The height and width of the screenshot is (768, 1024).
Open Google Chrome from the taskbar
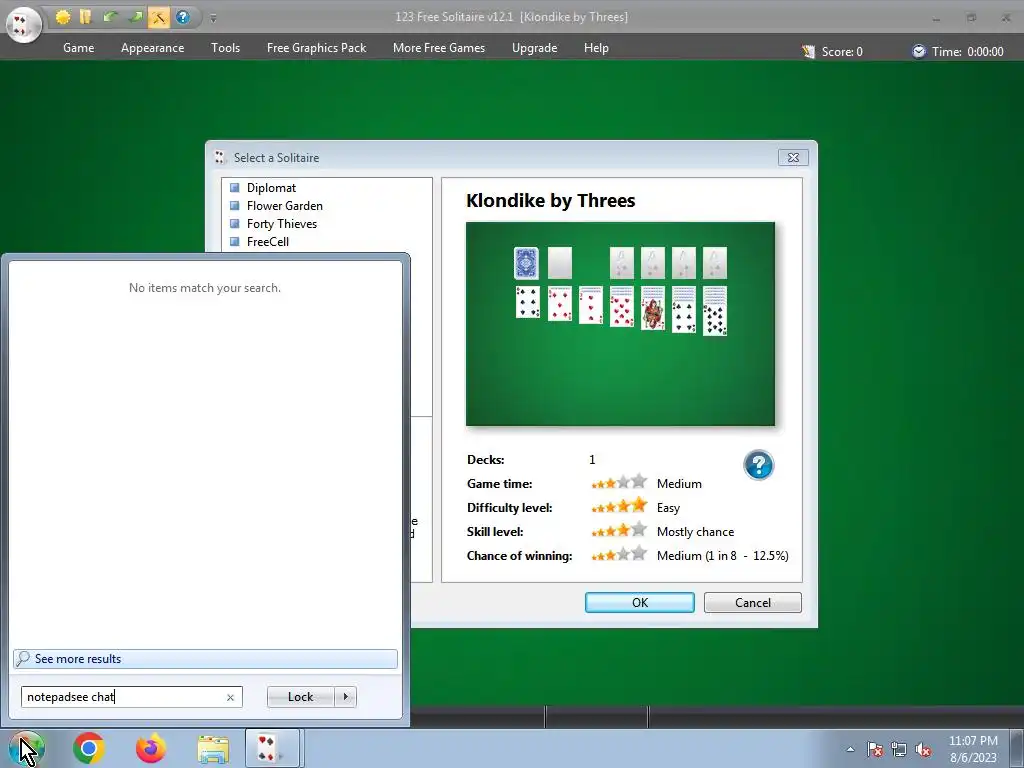[89, 748]
